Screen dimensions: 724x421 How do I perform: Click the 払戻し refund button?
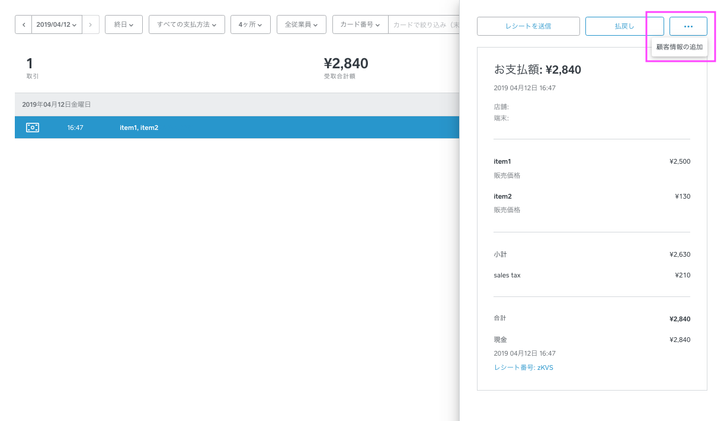point(624,26)
